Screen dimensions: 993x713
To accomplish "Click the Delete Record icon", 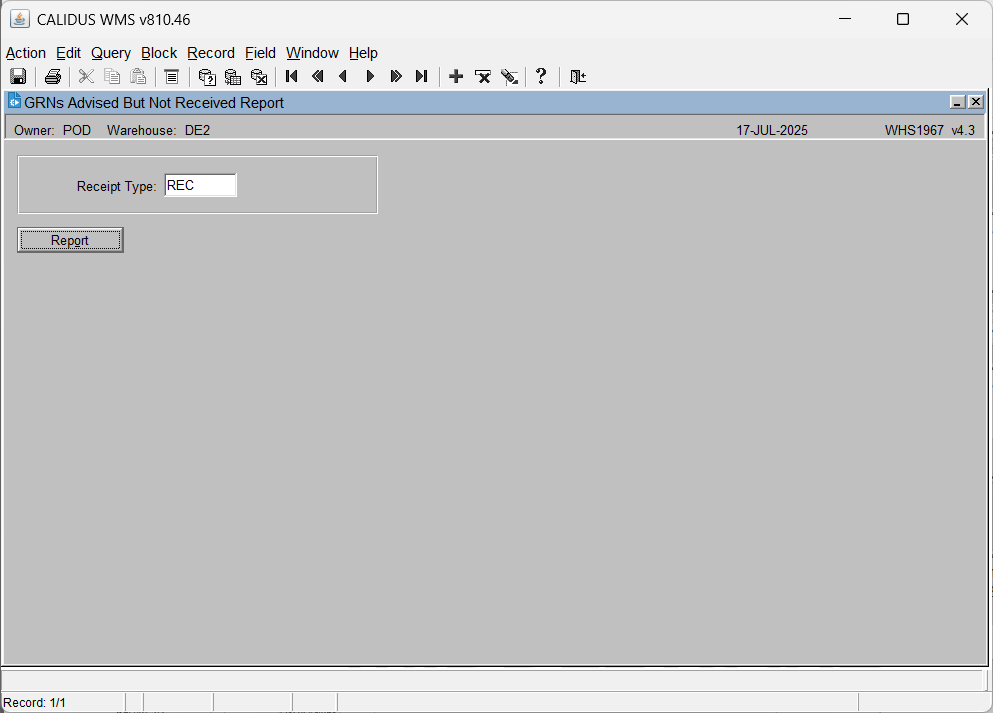I will 483,77.
